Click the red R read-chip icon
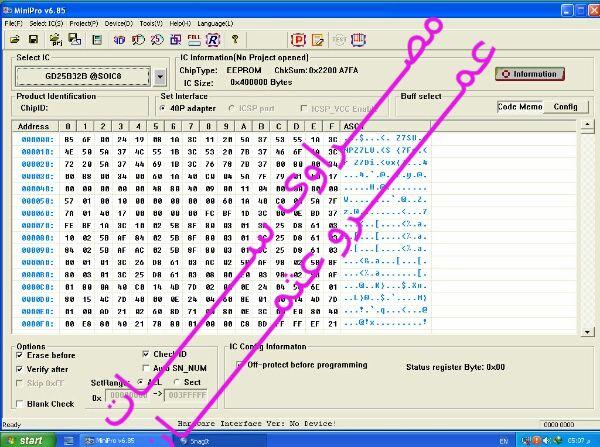The image size is (600, 447). pos(212,39)
